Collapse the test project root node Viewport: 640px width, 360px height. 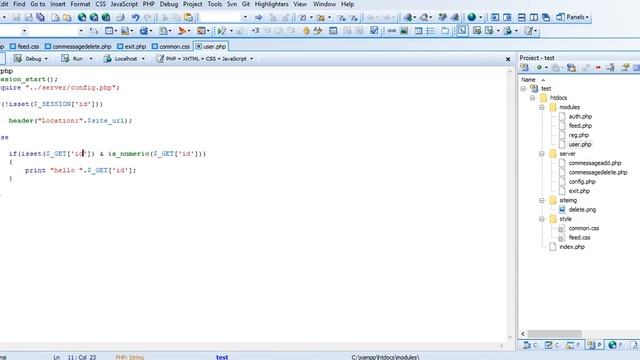(523, 89)
